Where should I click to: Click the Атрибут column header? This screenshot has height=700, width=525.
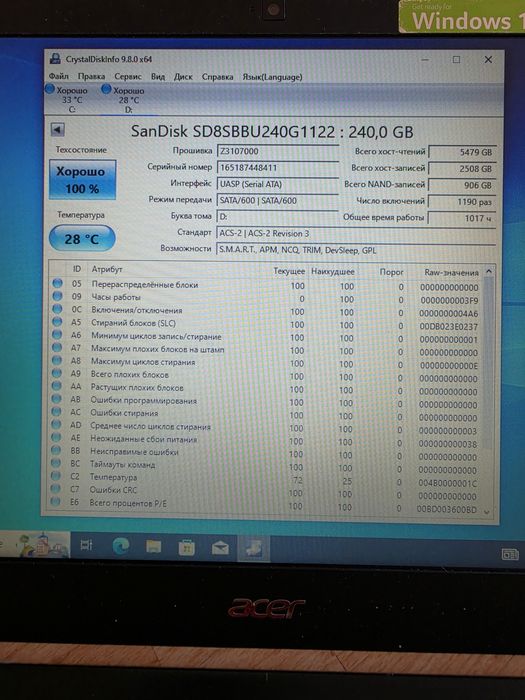point(107,269)
